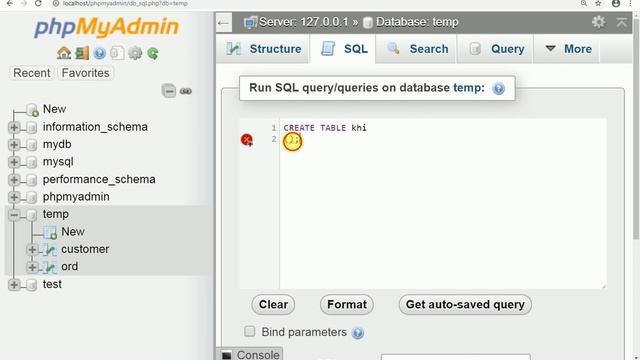Collapse all navigation tree items icon

coord(169,91)
